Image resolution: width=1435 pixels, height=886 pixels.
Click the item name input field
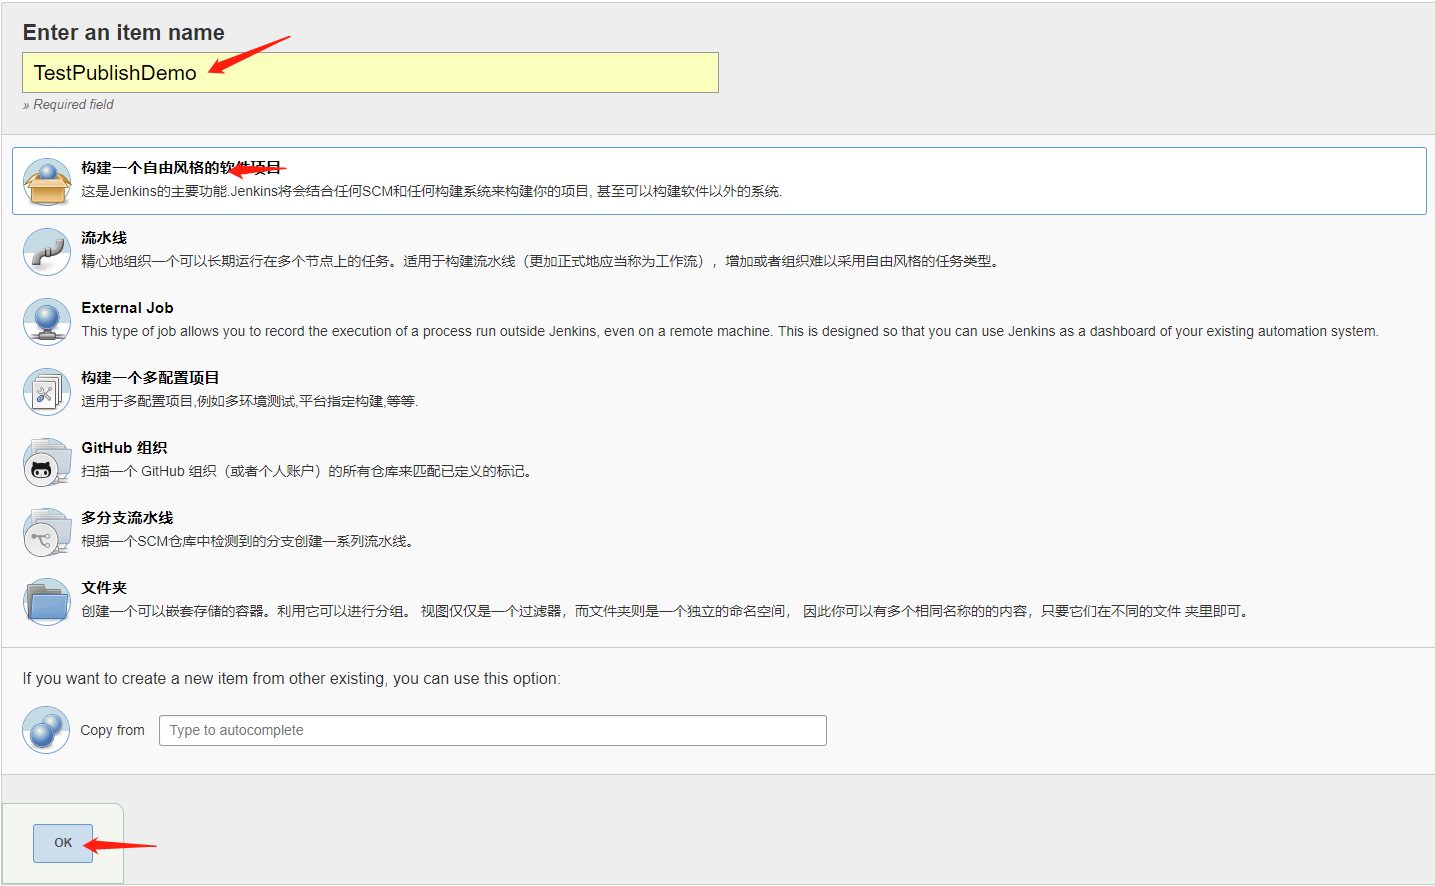pyautogui.click(x=370, y=73)
